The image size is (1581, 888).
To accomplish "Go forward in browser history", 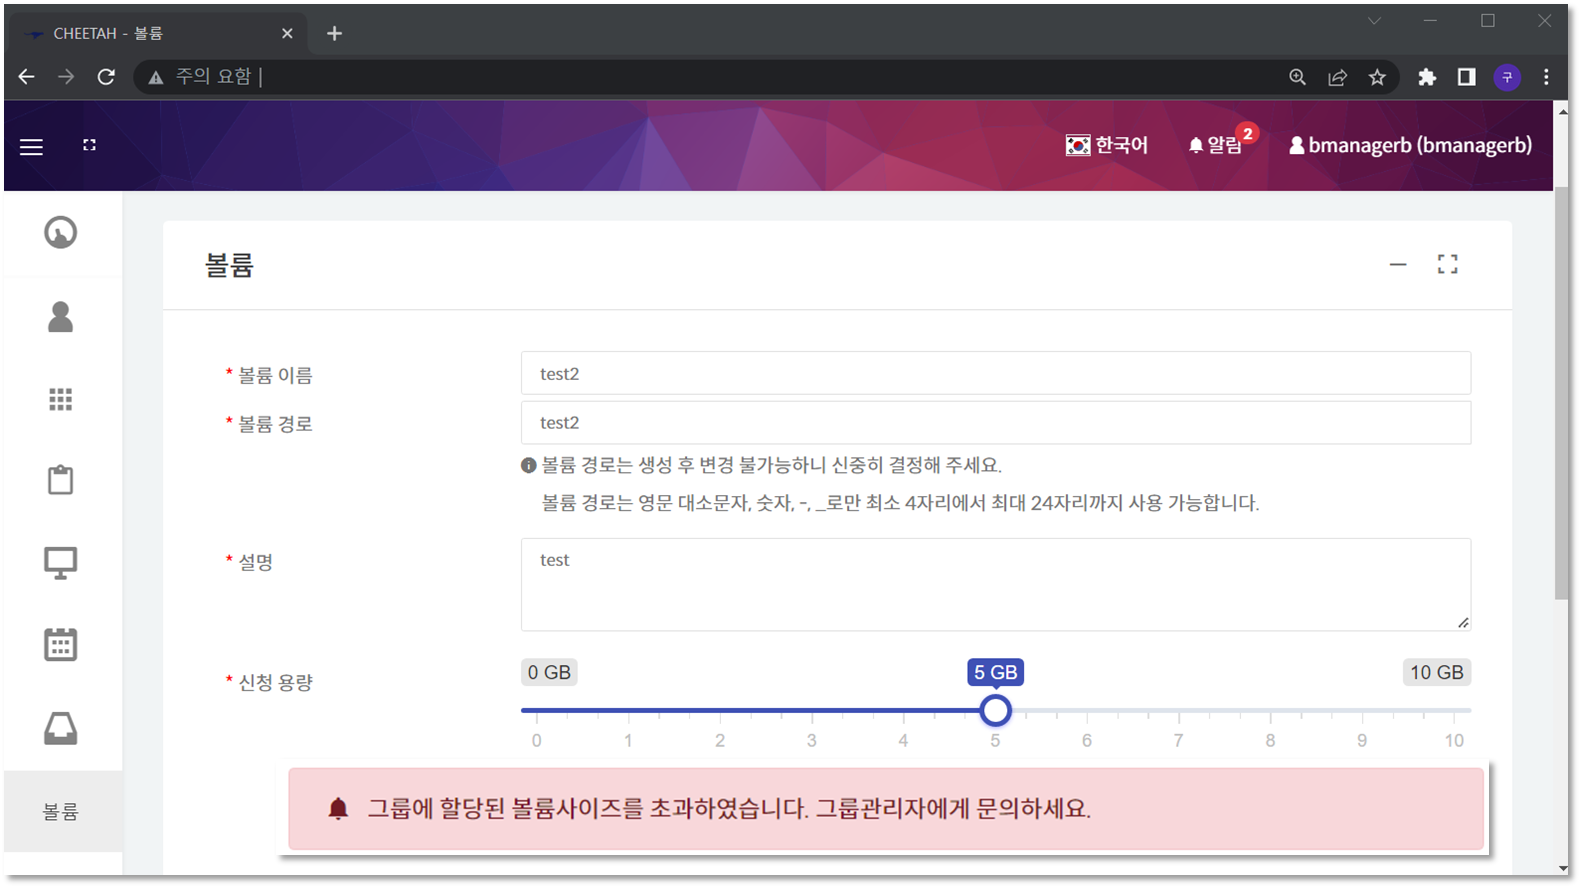I will tap(66, 77).
